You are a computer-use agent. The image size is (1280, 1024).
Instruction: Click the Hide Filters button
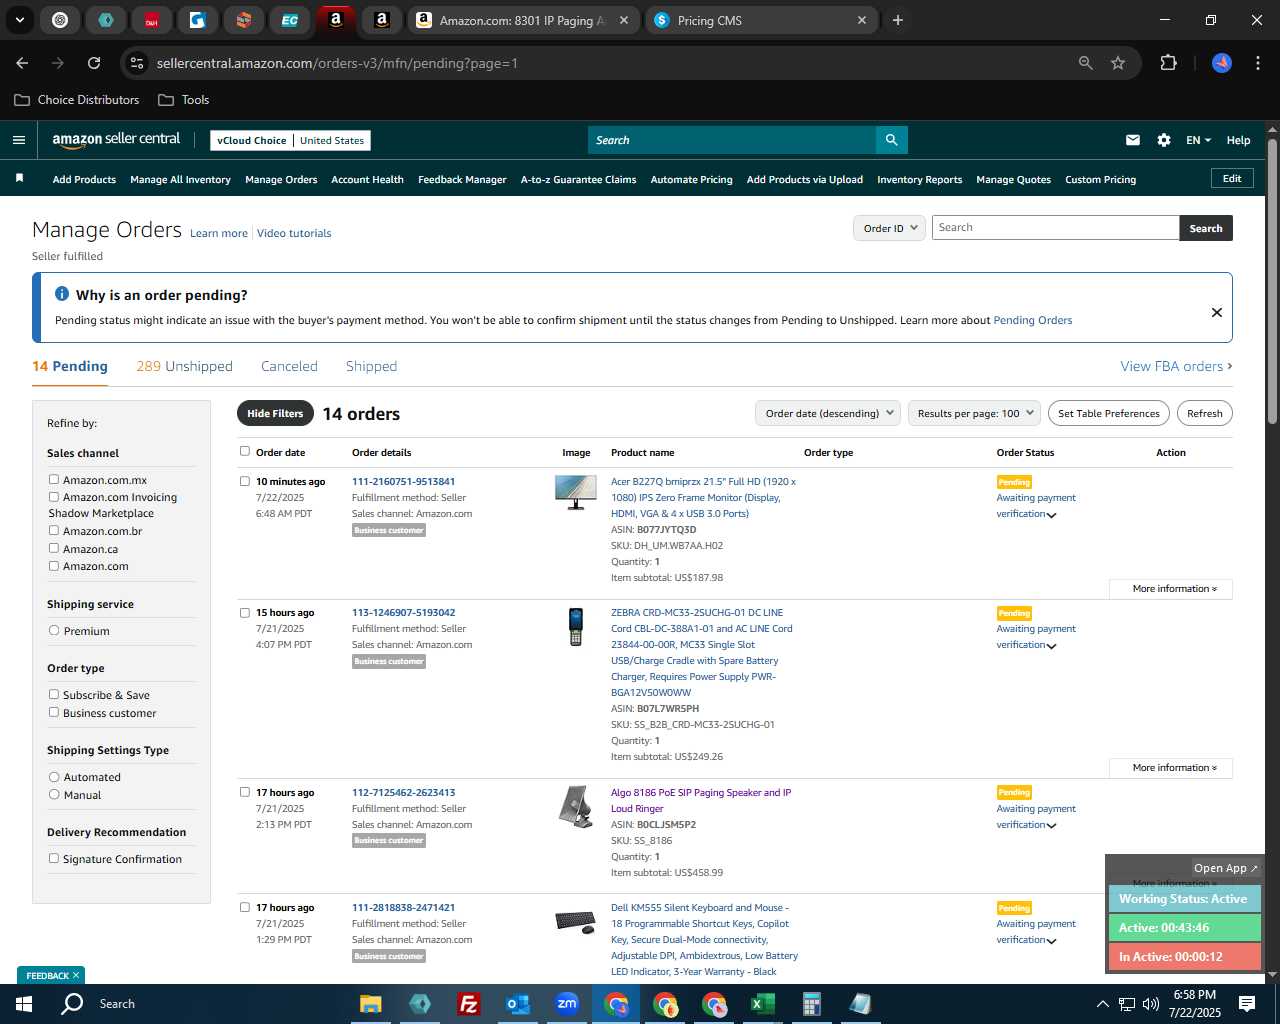(275, 413)
